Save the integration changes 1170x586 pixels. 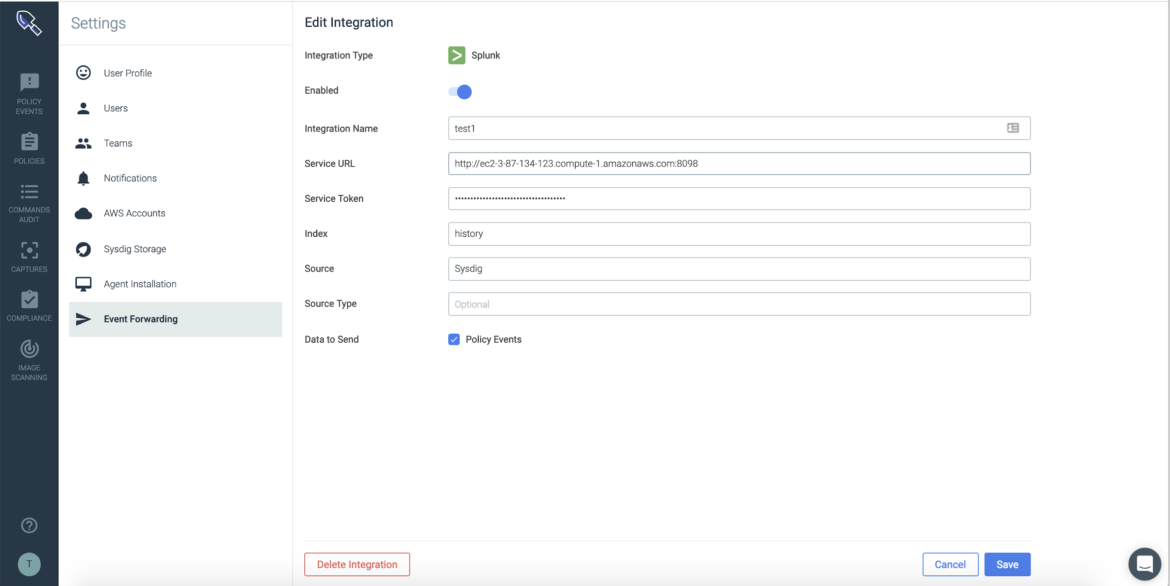click(1007, 564)
